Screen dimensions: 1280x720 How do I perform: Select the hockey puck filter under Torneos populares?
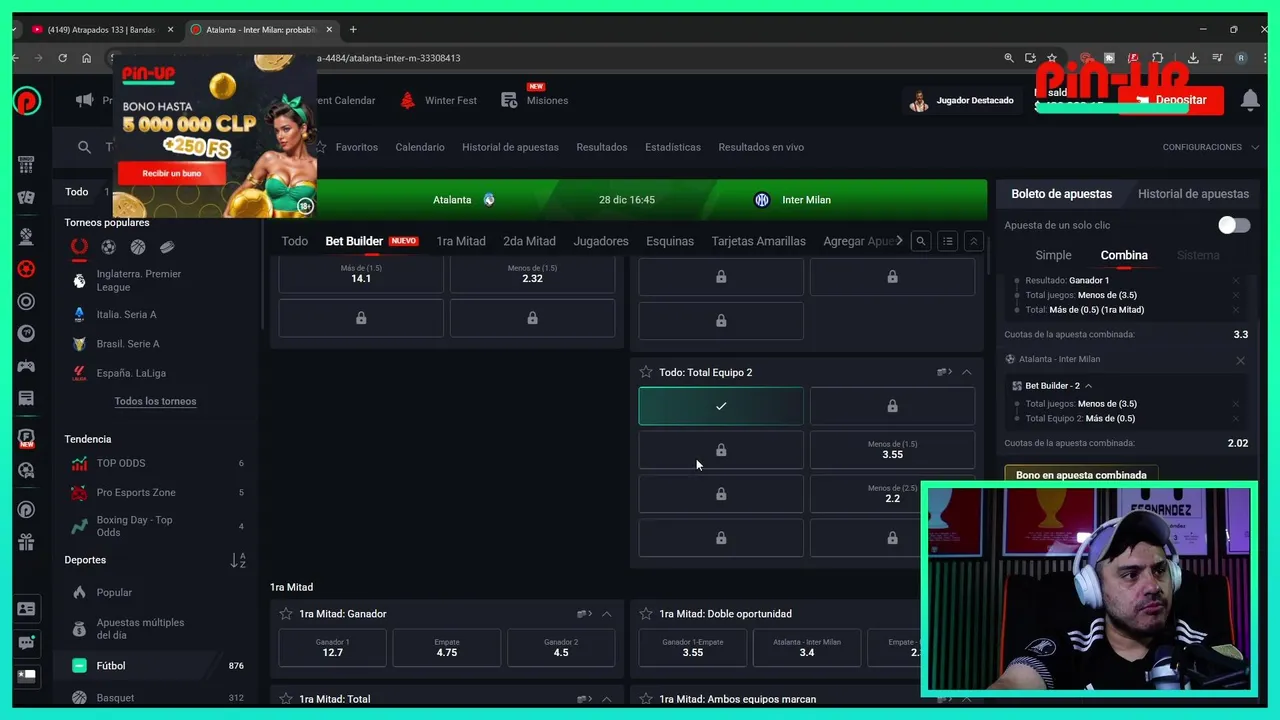[x=167, y=247]
